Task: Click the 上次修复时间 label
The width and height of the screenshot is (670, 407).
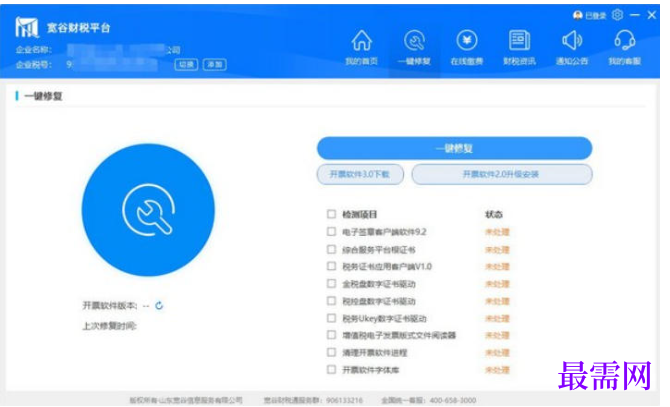Action: (109, 326)
